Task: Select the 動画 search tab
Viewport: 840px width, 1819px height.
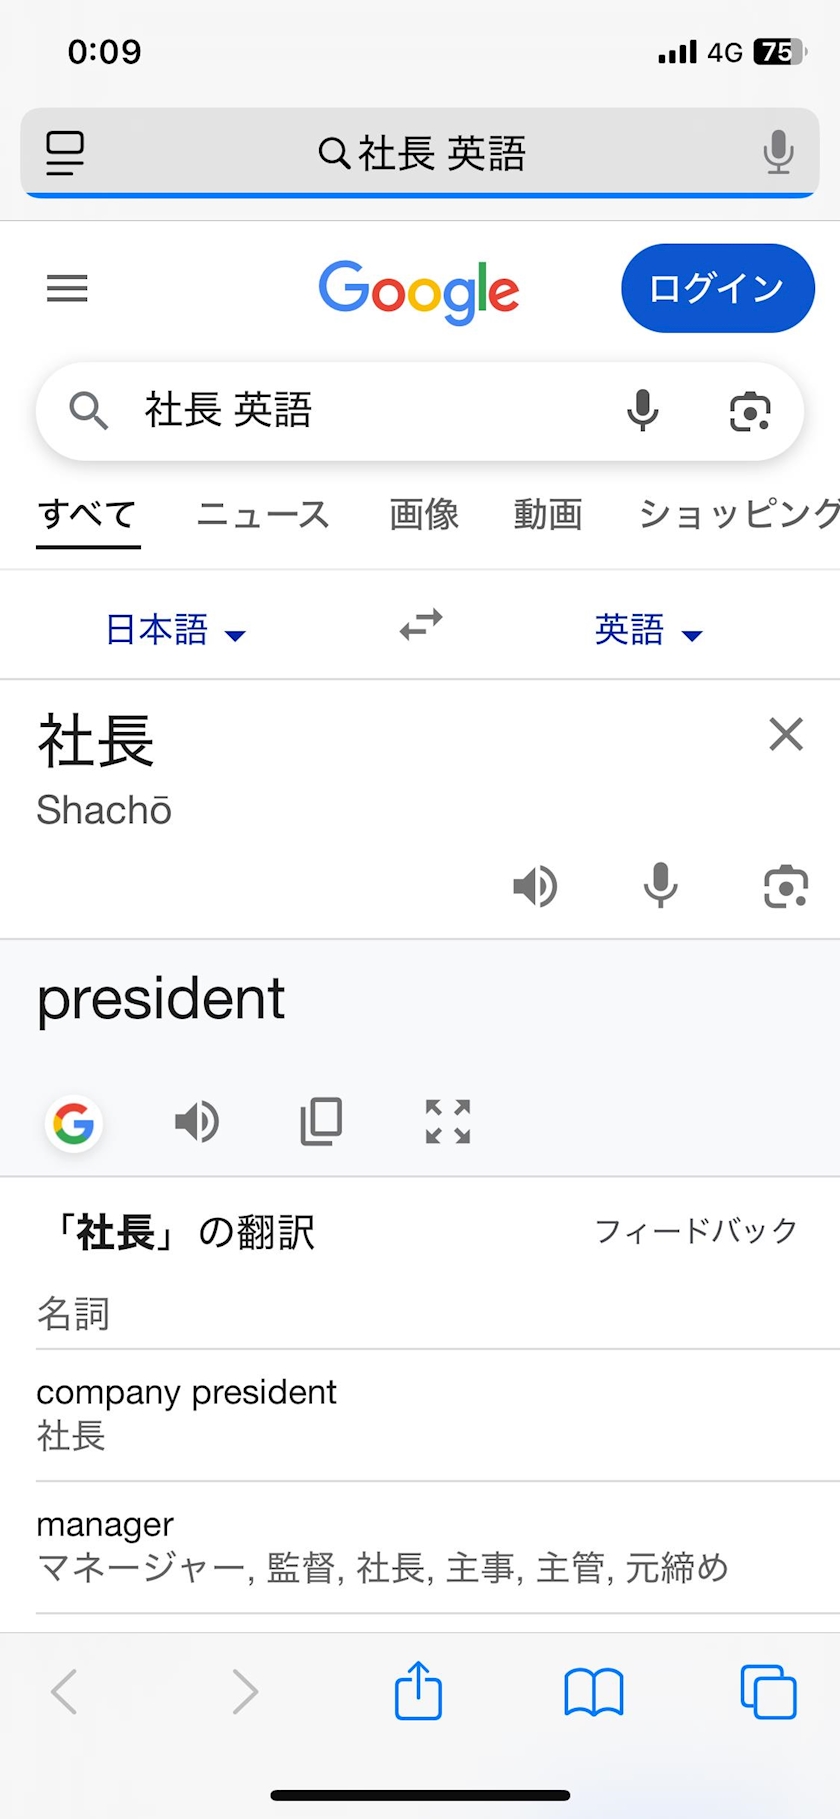Action: (548, 515)
